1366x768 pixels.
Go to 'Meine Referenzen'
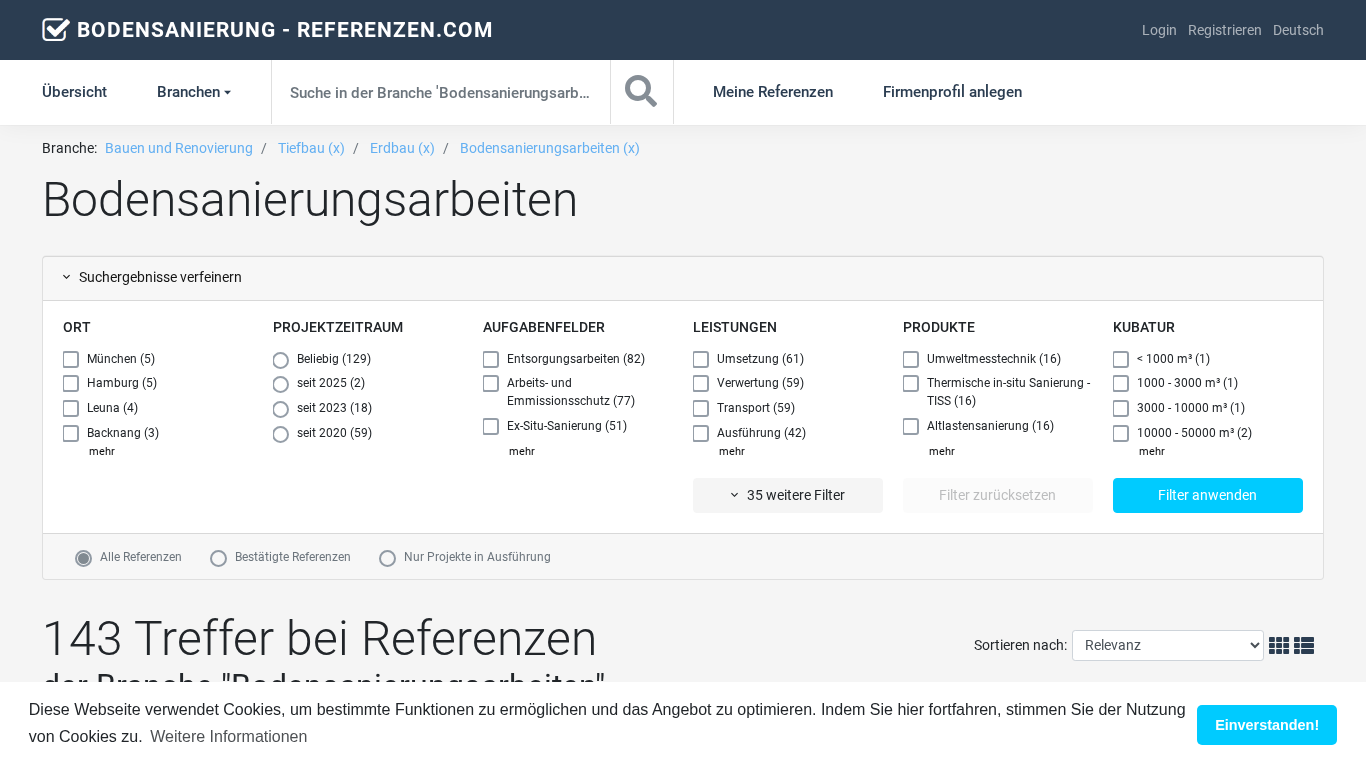tap(772, 92)
